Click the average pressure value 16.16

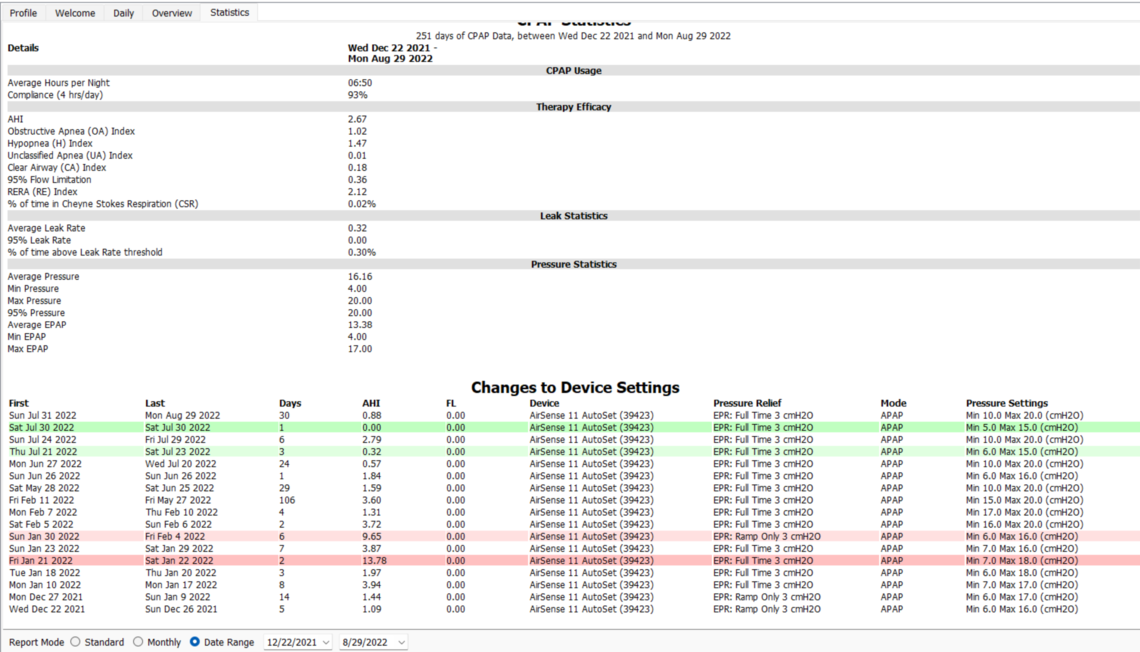pyautogui.click(x=360, y=277)
